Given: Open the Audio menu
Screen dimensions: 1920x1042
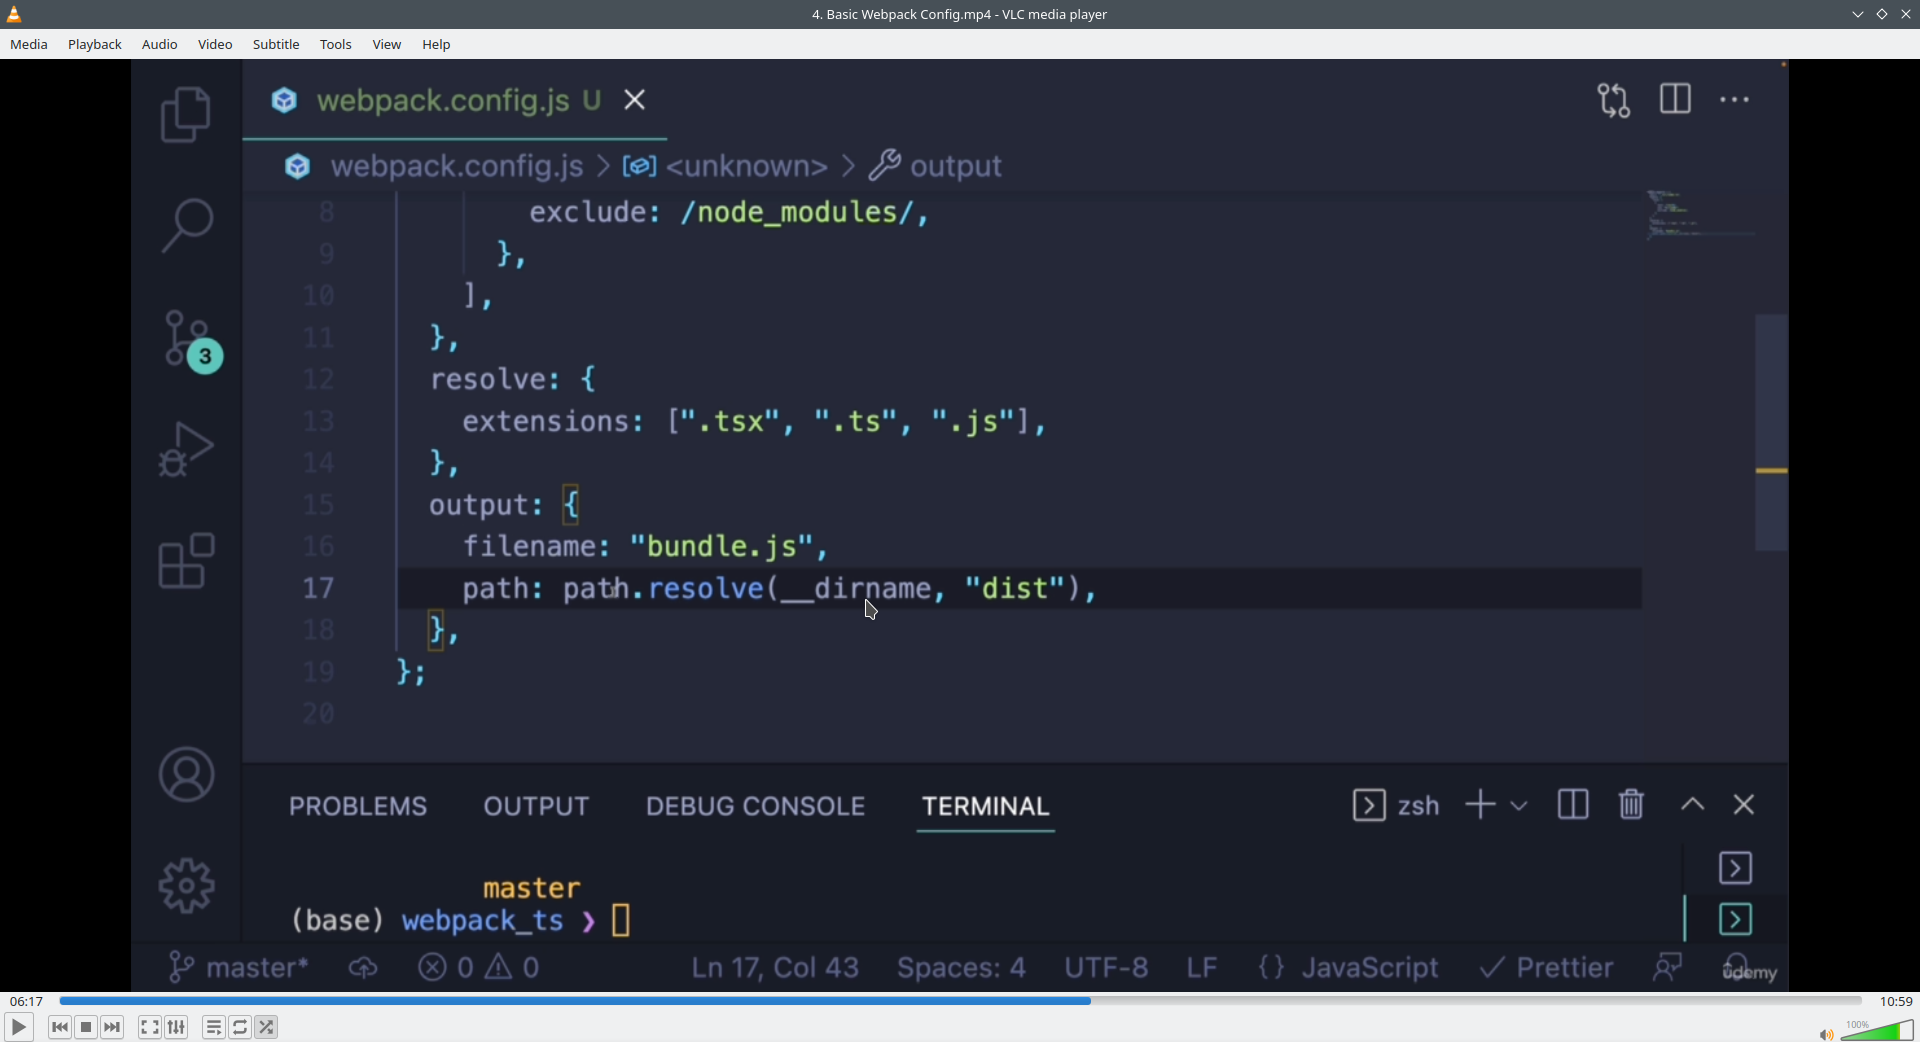Looking at the screenshot, I should tap(160, 44).
